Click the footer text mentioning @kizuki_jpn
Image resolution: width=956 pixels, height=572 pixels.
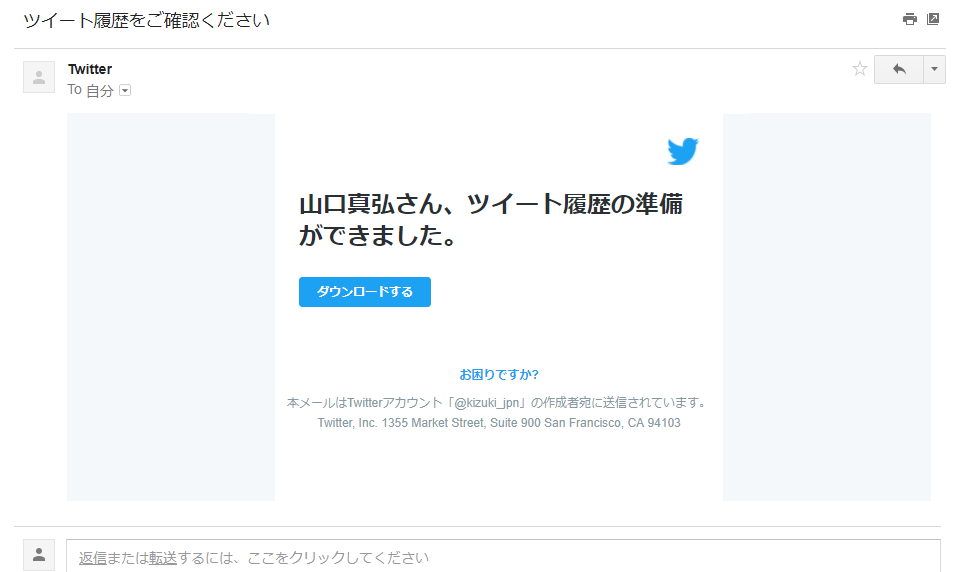coord(499,402)
